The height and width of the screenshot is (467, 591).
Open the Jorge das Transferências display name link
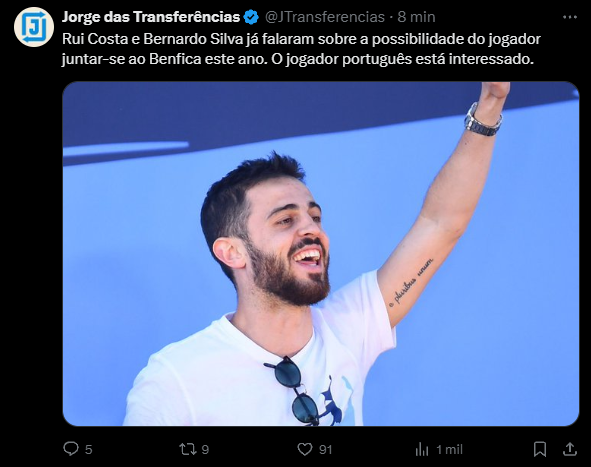pyautogui.click(x=151, y=17)
